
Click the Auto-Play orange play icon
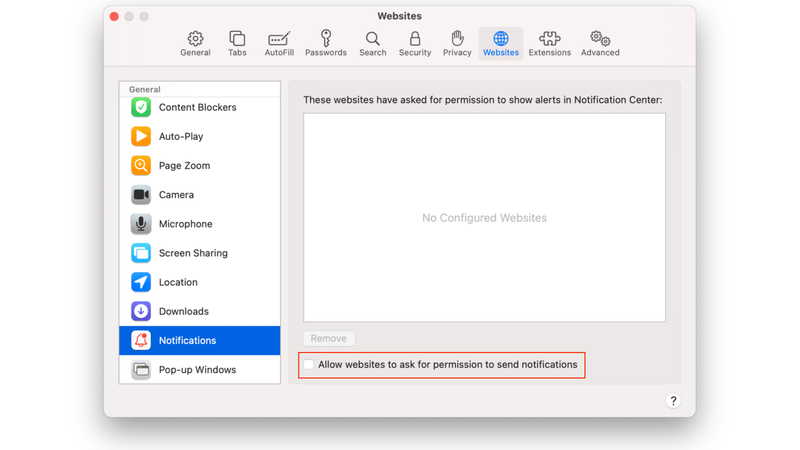click(x=141, y=136)
